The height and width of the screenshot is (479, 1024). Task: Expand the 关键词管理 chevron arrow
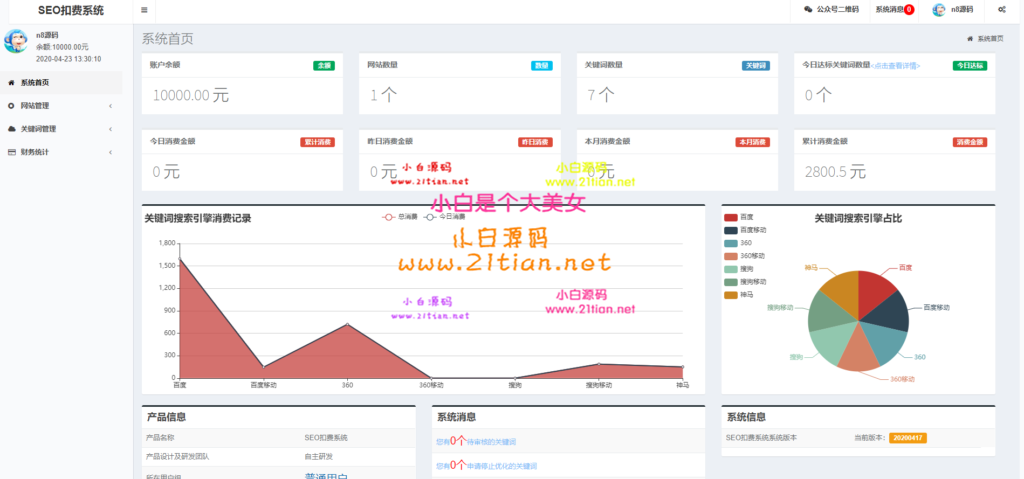tap(110, 129)
